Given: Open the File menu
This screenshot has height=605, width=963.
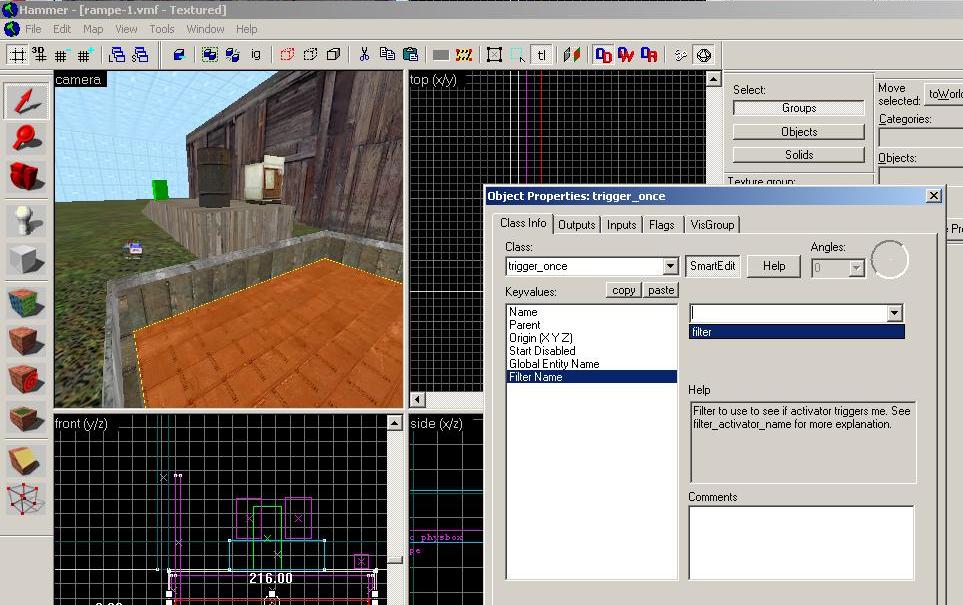Looking at the screenshot, I should click(33, 29).
